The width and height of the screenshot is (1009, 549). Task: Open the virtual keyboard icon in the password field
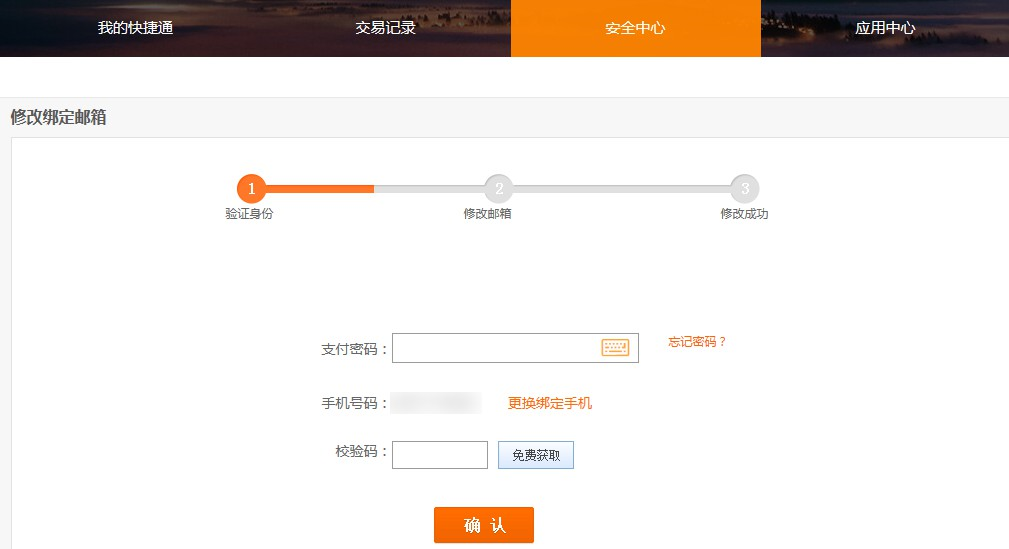(x=615, y=348)
